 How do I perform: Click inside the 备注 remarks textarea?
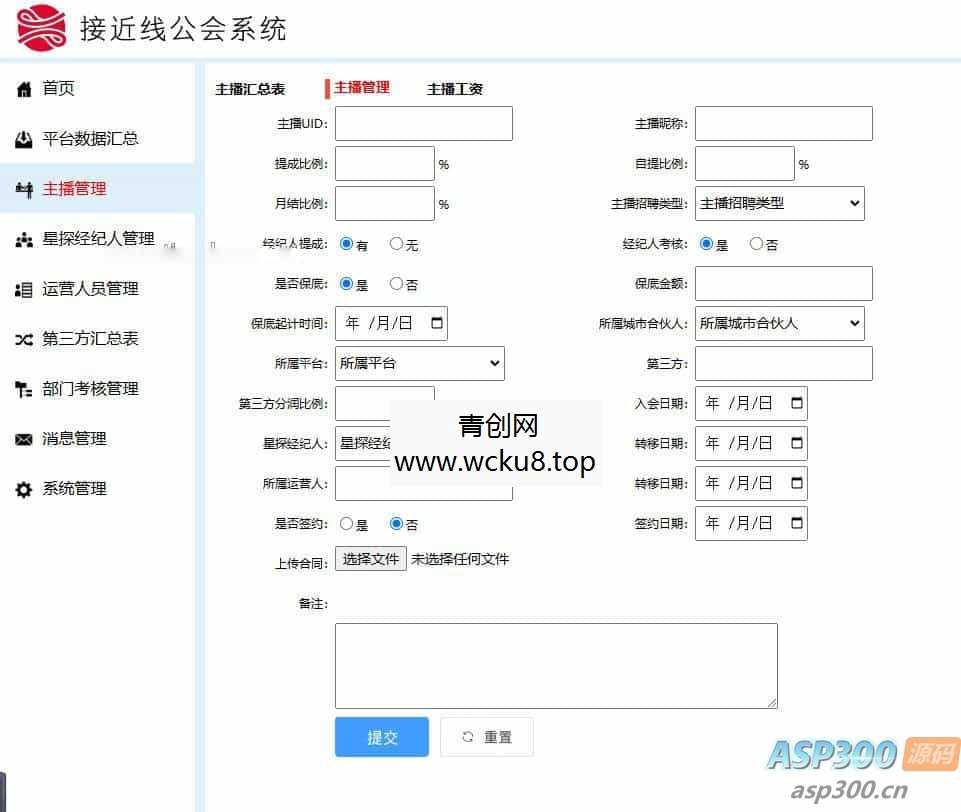556,665
